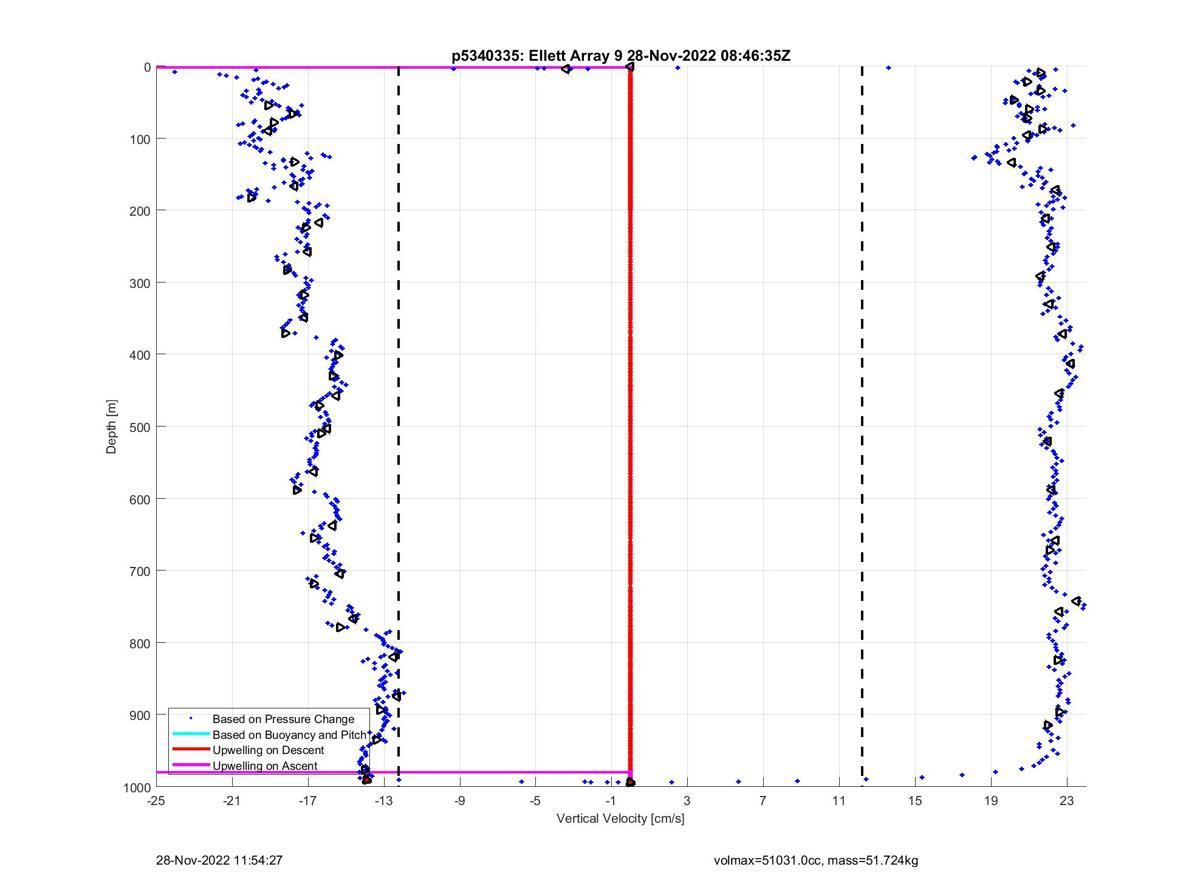Image resolution: width=1200 pixels, height=885 pixels.
Task: Click x-axis tick label '-9'
Action: [460, 801]
